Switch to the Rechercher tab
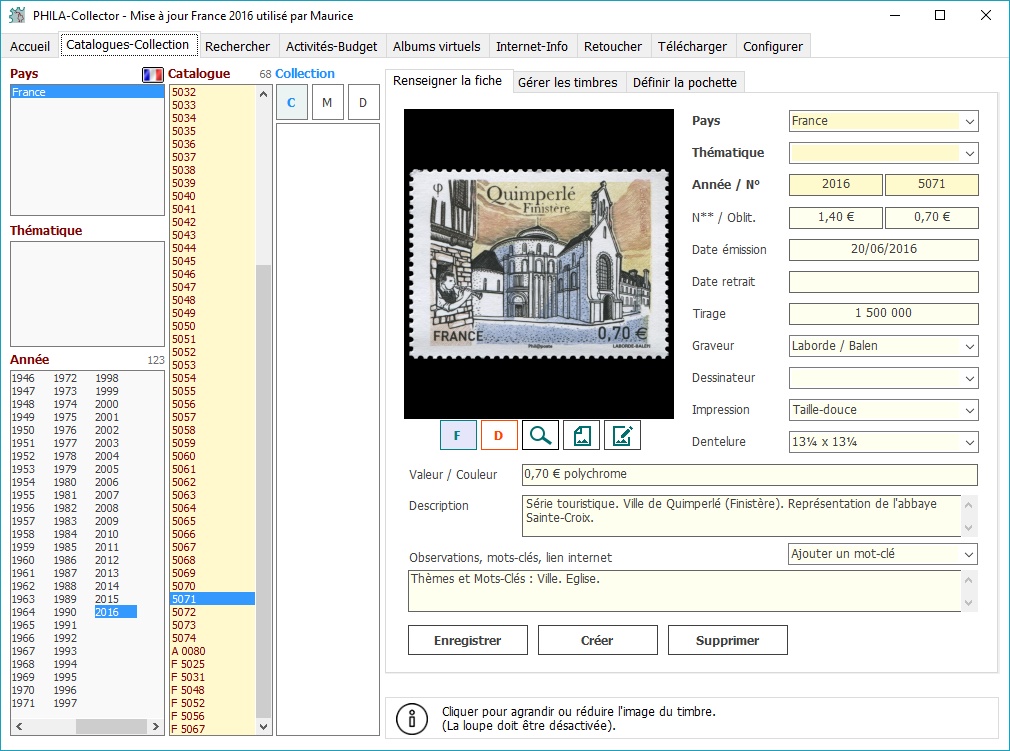Image resolution: width=1010 pixels, height=751 pixels. tap(237, 46)
